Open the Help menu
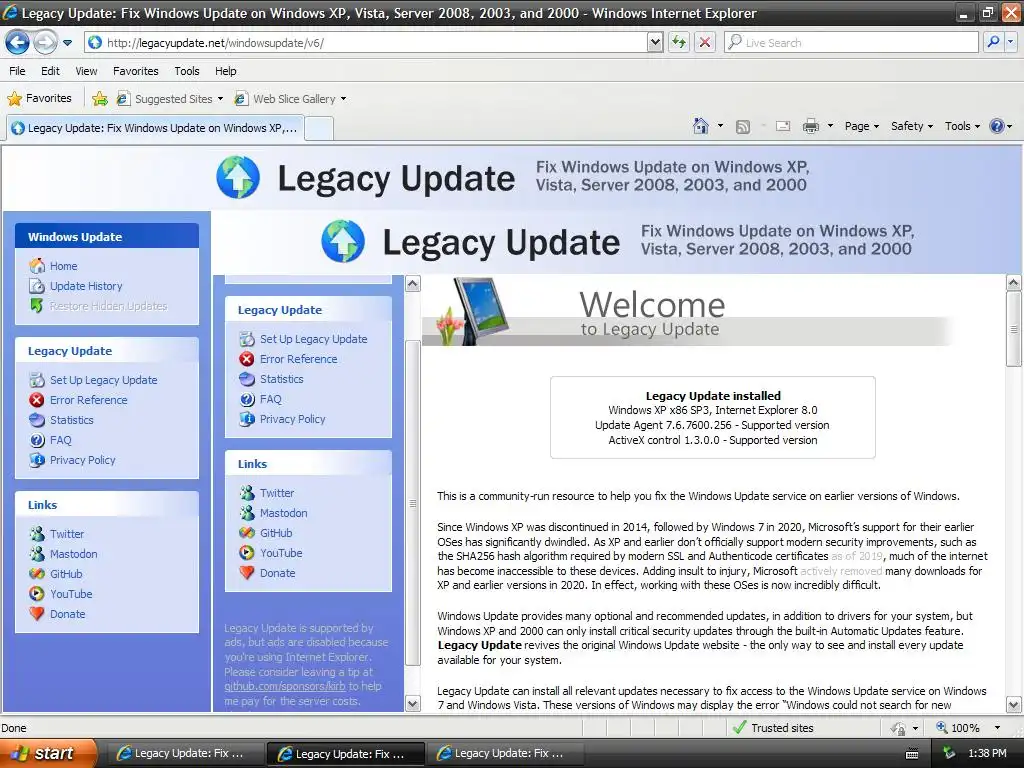The width and height of the screenshot is (1024, 768). click(225, 71)
